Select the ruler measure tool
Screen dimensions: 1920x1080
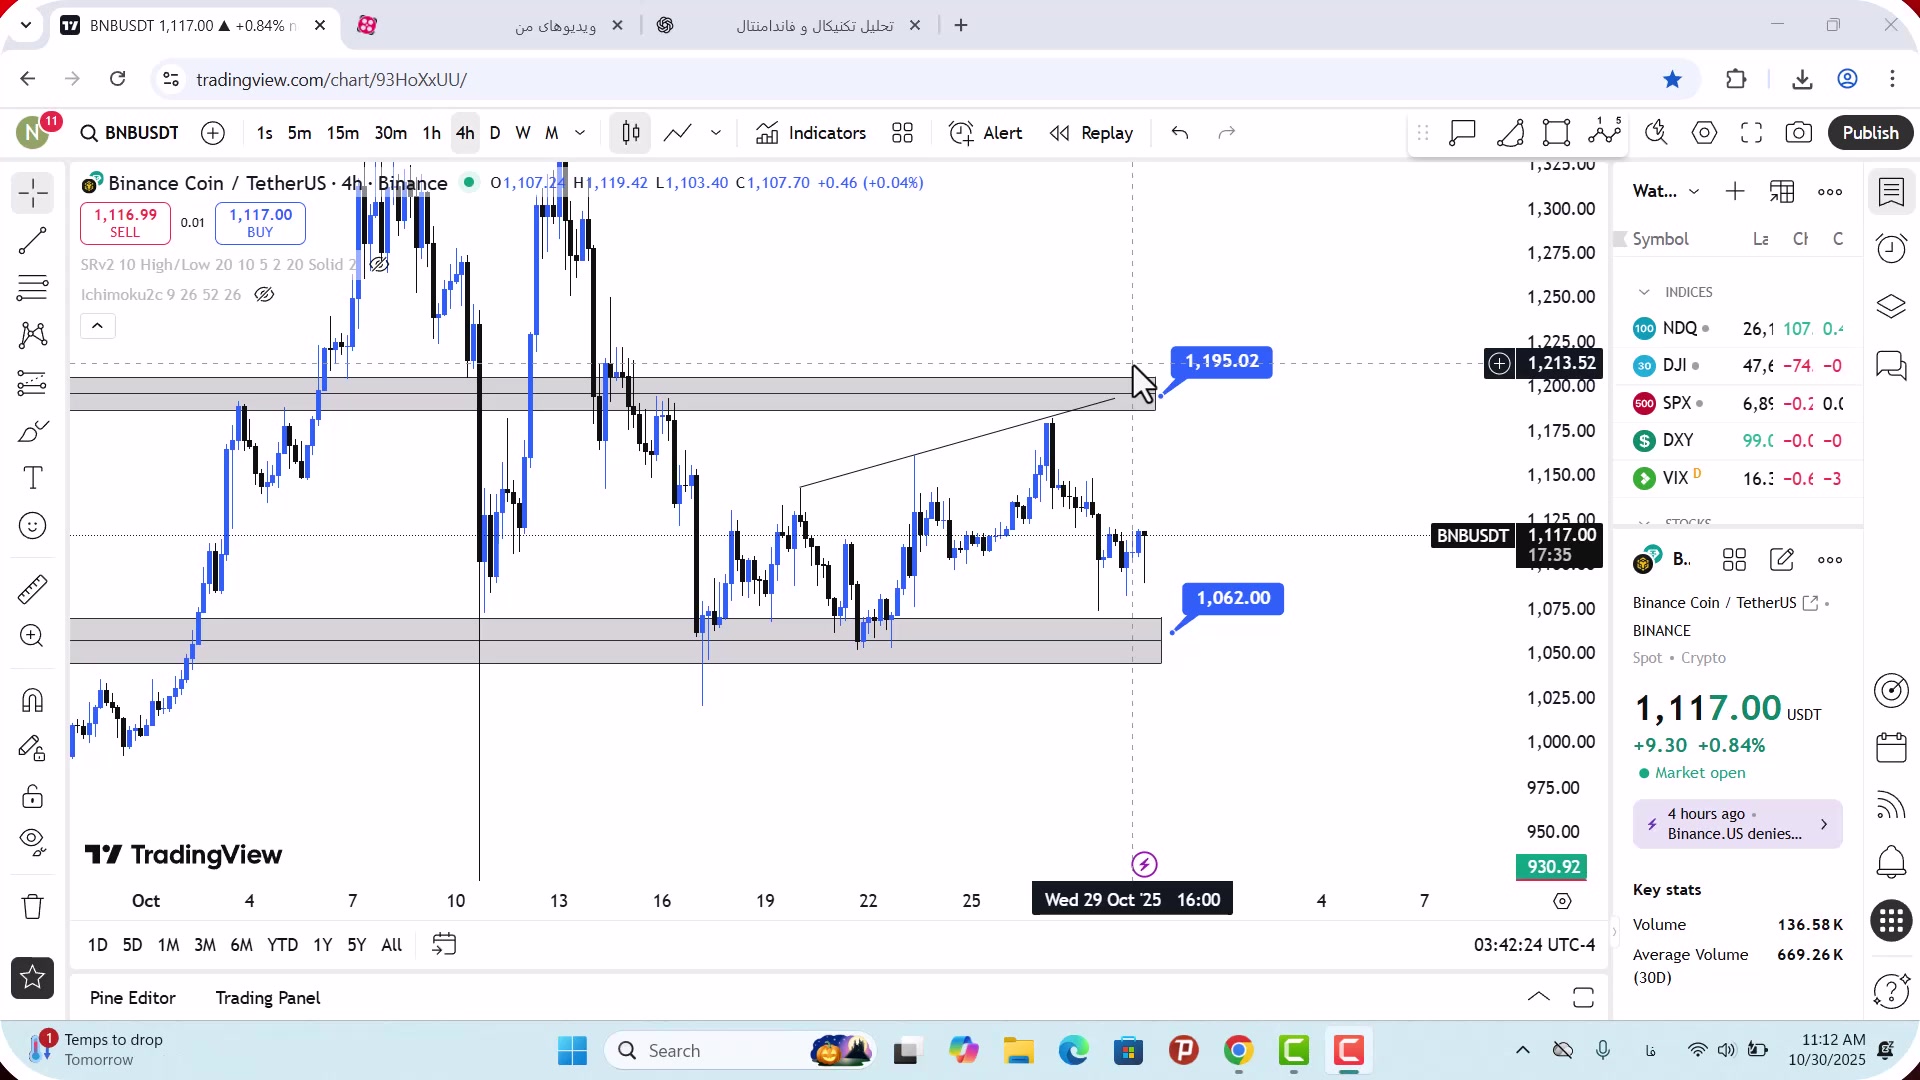(x=33, y=589)
